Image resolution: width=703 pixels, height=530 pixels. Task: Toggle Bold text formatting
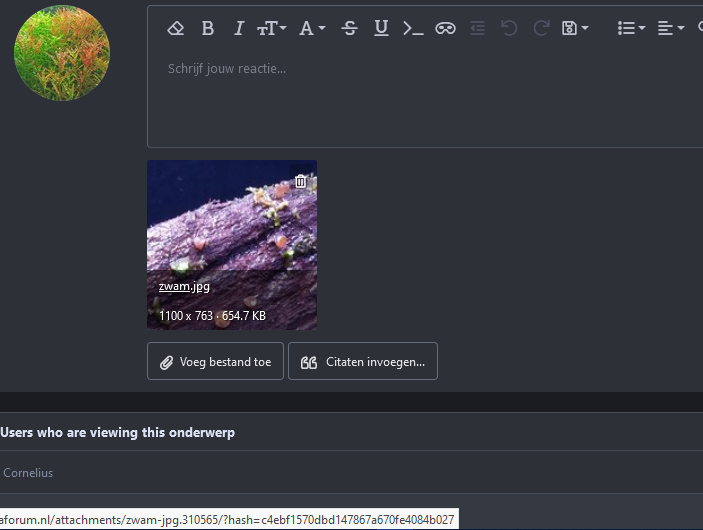(x=208, y=28)
